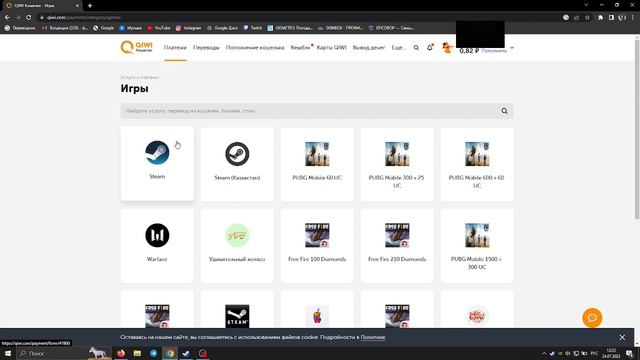Image resolution: width=640 pixels, height=360 pixels.
Task: Open the Карты QIWI tab
Action: (331, 48)
